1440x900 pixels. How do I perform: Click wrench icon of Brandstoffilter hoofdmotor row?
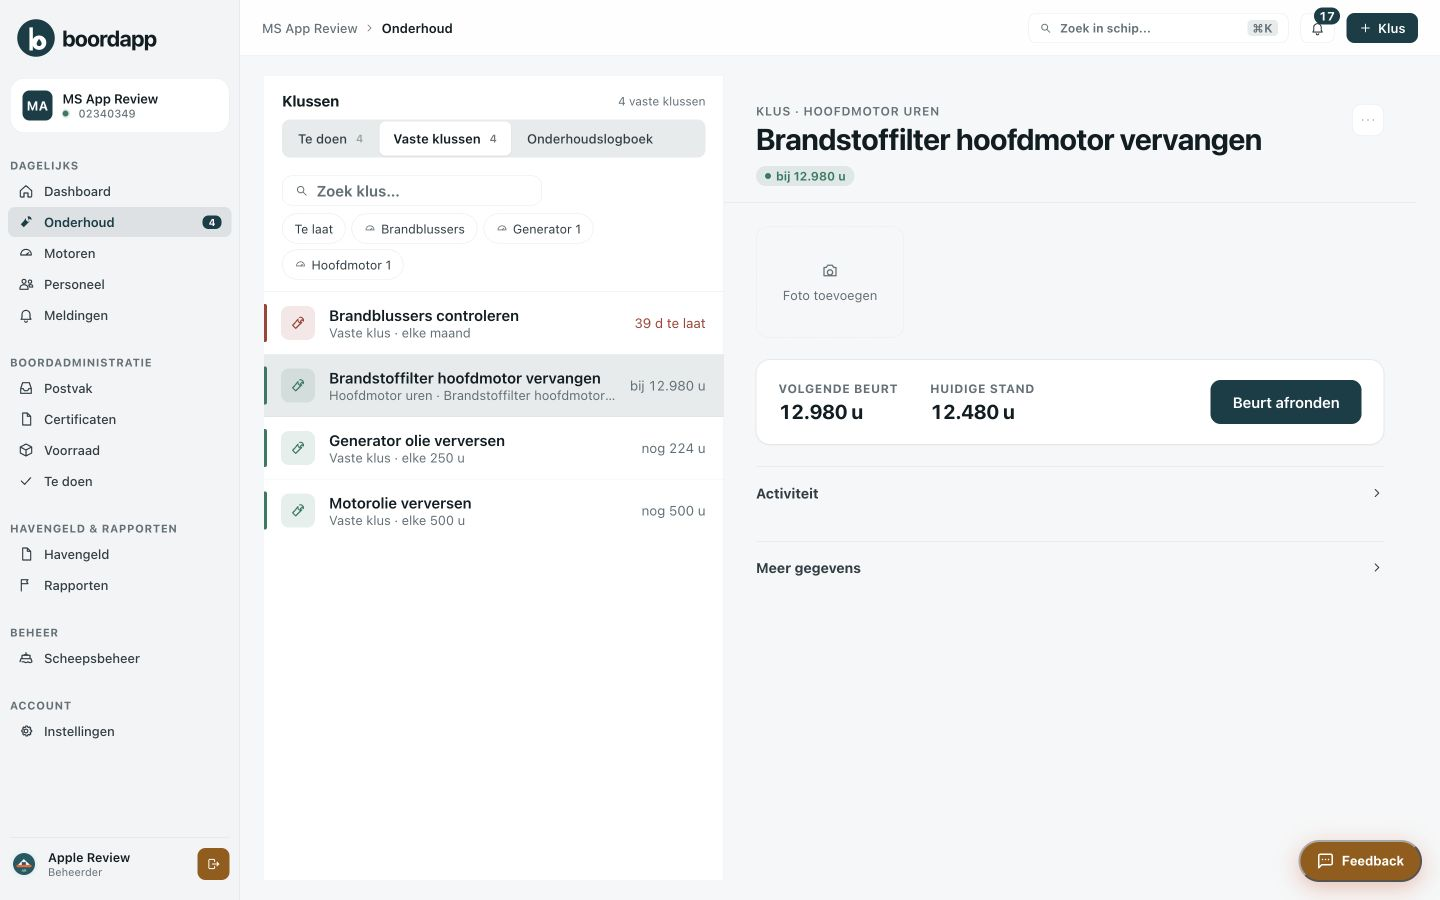298,385
